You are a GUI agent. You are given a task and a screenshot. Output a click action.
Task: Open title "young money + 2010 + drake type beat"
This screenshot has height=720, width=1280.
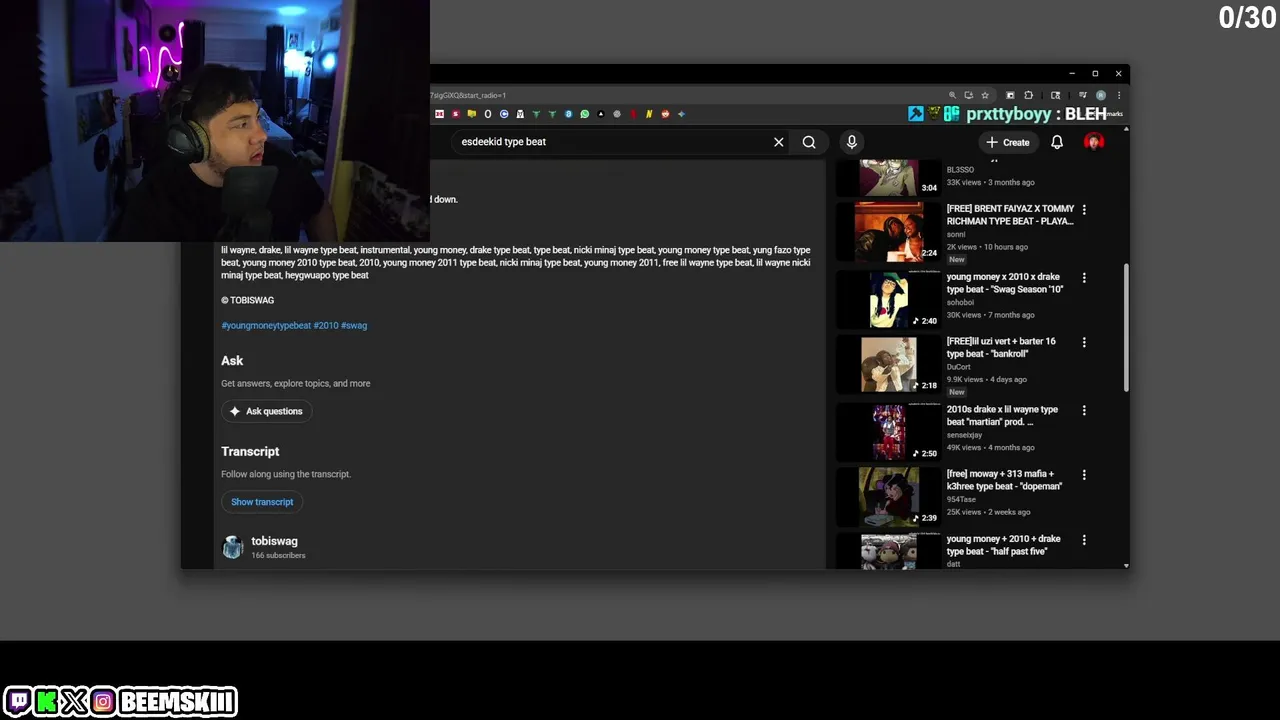pos(1004,545)
